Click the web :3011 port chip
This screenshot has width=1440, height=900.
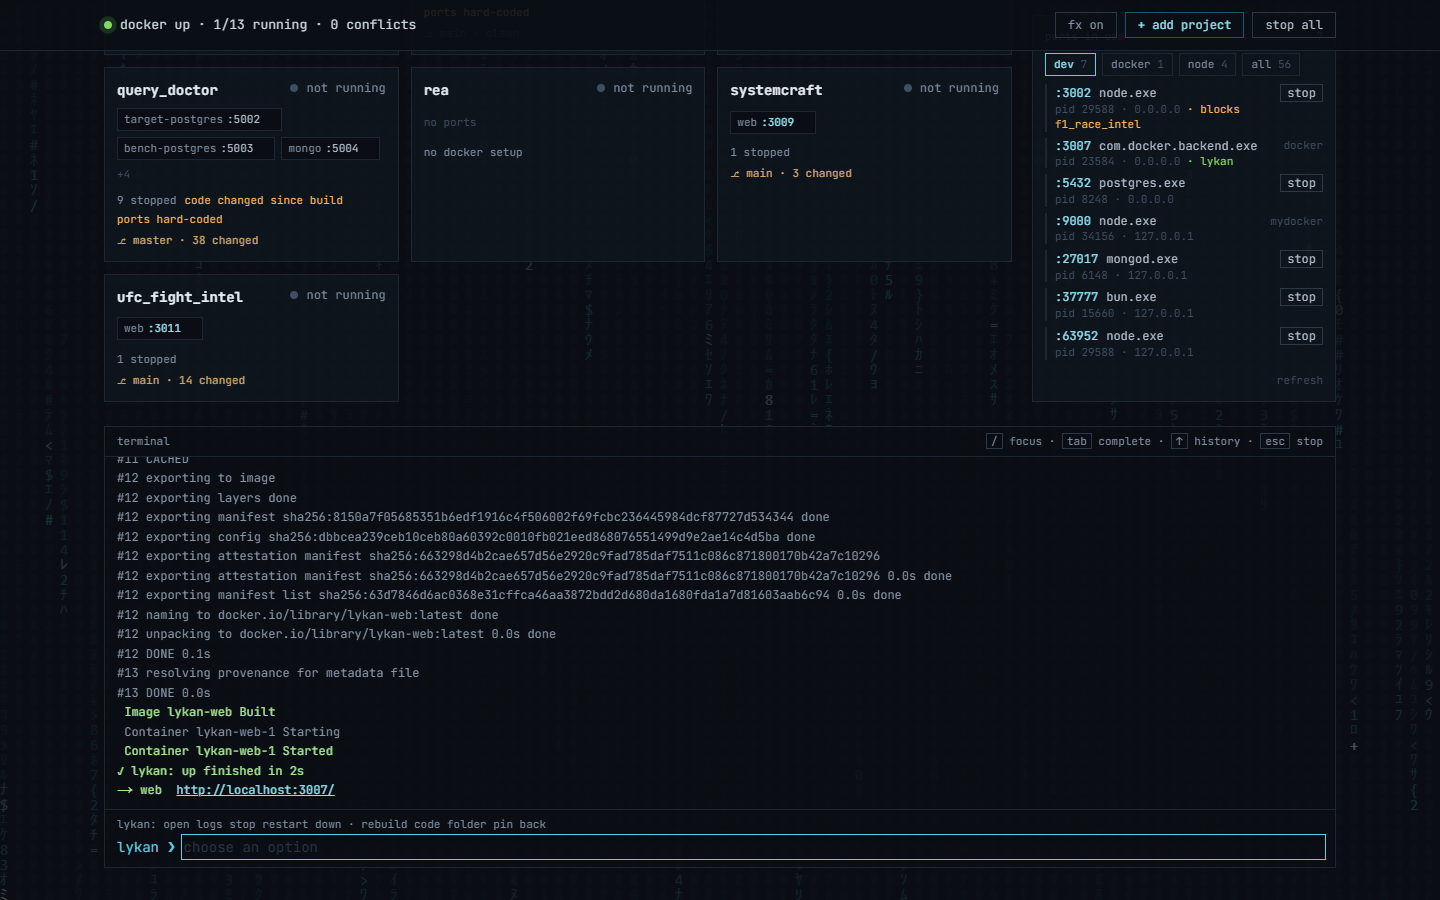[x=160, y=328]
